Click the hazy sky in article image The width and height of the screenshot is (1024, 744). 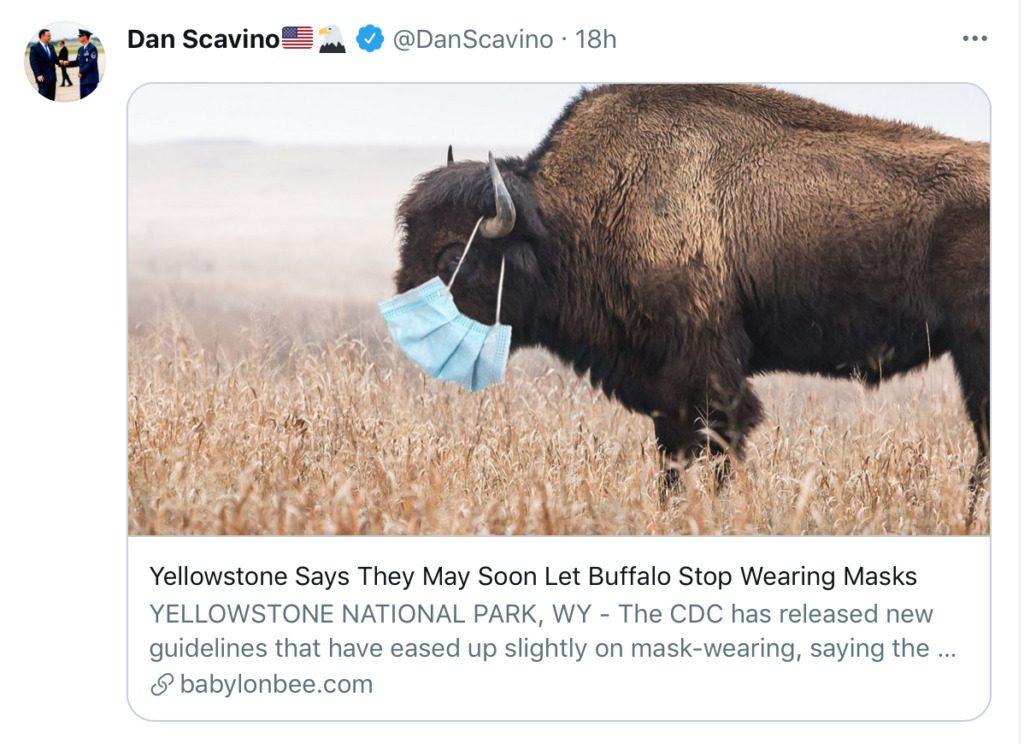coord(300,115)
